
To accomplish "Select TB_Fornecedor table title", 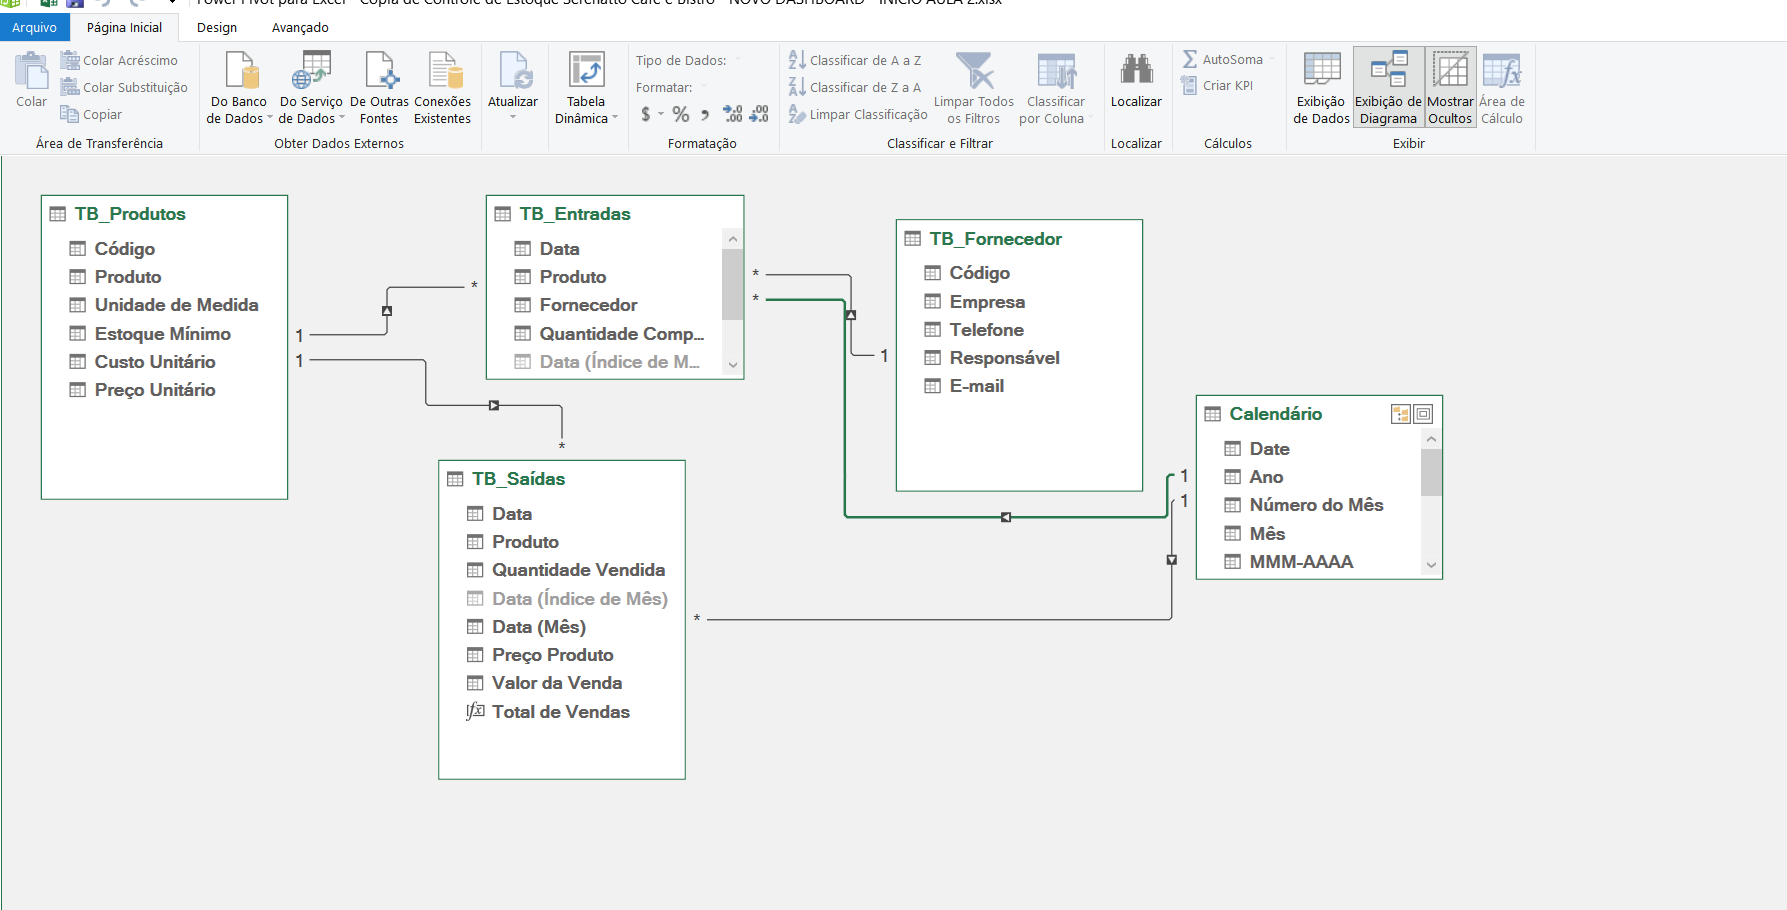I will [x=995, y=239].
